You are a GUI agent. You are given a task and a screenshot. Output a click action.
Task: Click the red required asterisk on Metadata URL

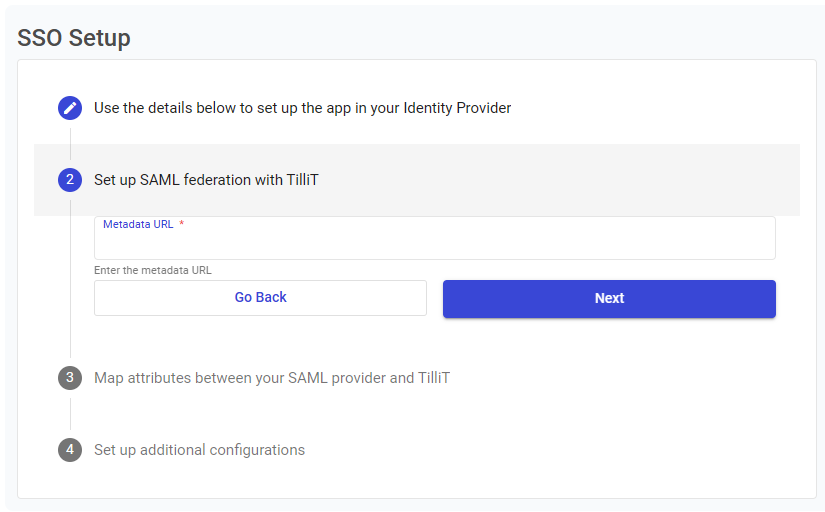pos(182,224)
